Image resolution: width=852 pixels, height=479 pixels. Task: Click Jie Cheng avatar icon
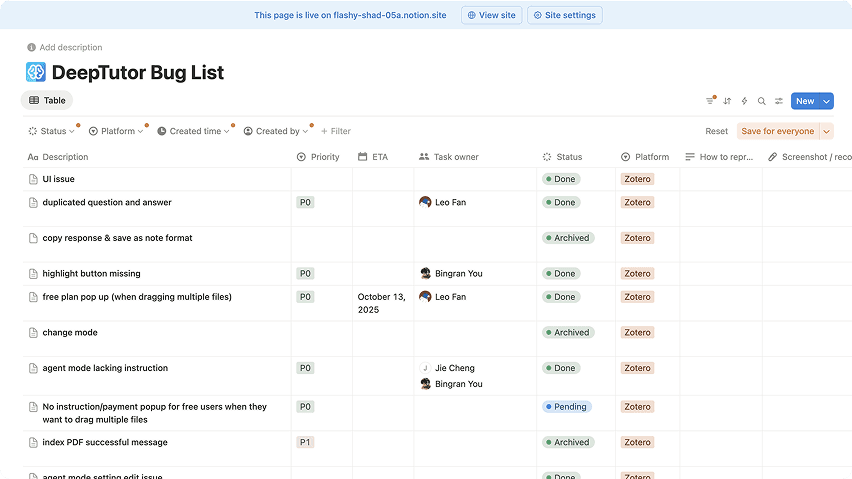[425, 368]
